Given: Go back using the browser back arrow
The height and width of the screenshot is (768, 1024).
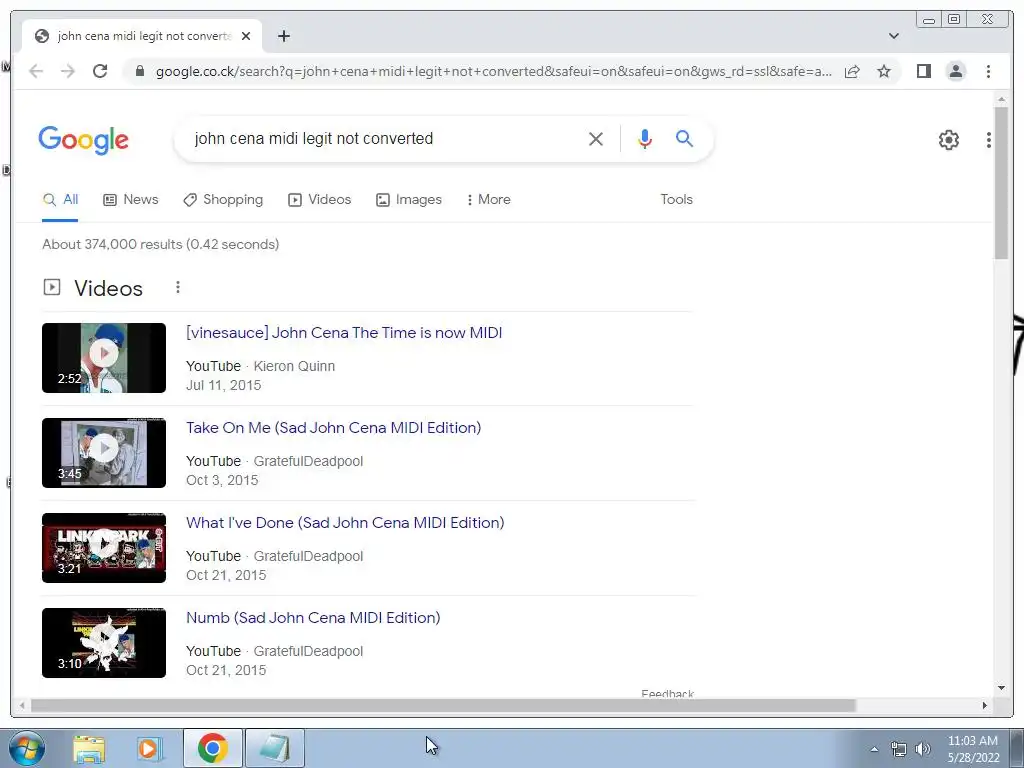Looking at the screenshot, I should [36, 71].
